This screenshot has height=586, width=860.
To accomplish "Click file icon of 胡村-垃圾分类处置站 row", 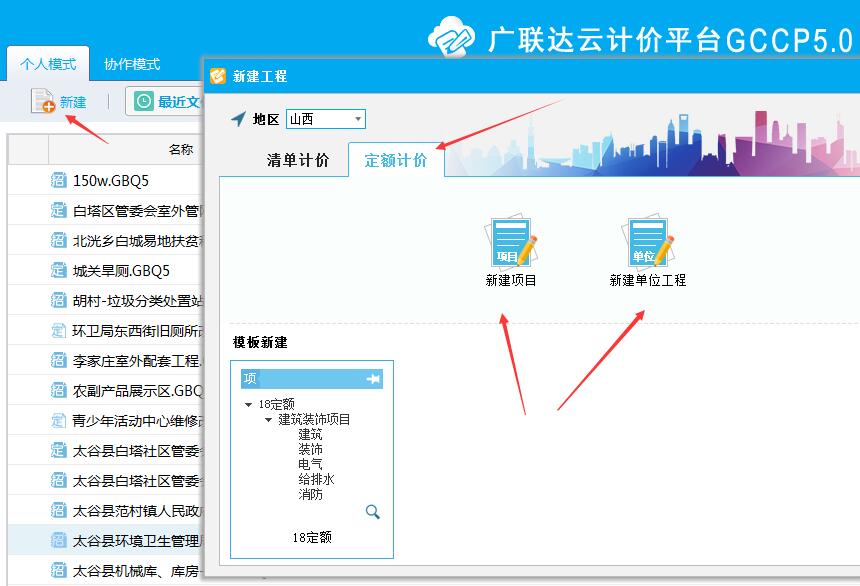I will pos(59,300).
